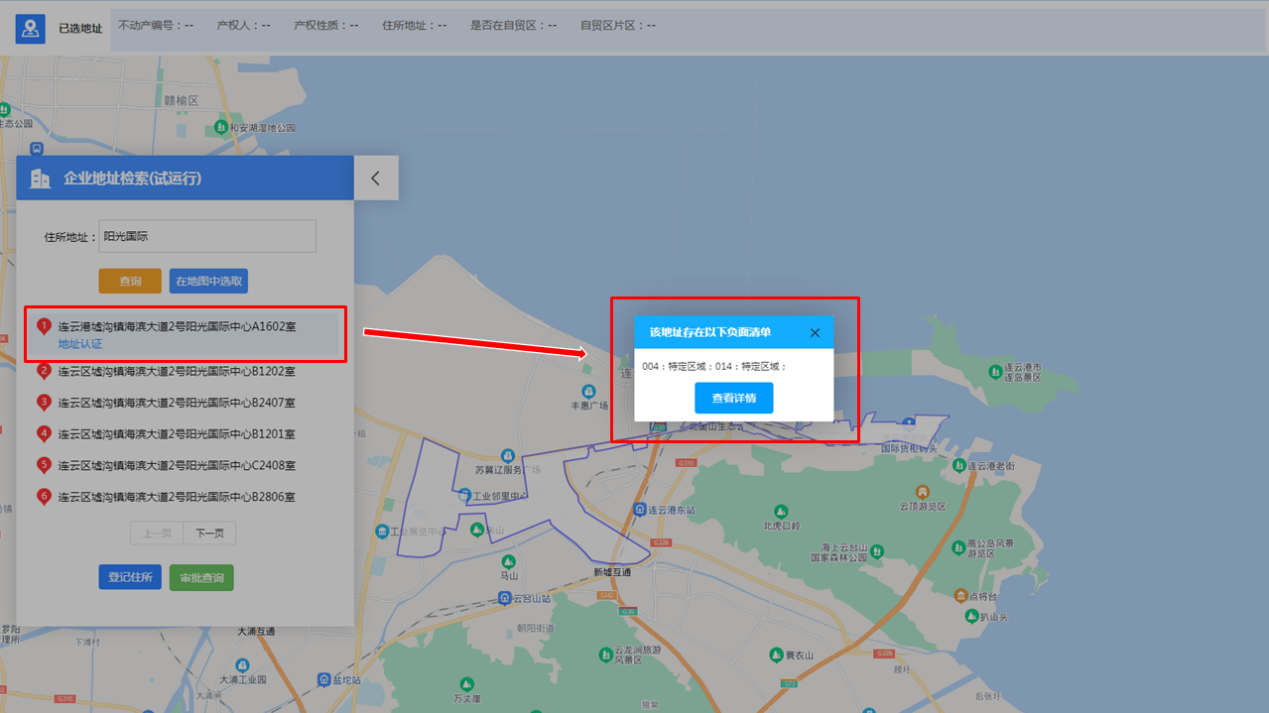Click 在地图中选取 button
The height and width of the screenshot is (713, 1269).
click(208, 282)
